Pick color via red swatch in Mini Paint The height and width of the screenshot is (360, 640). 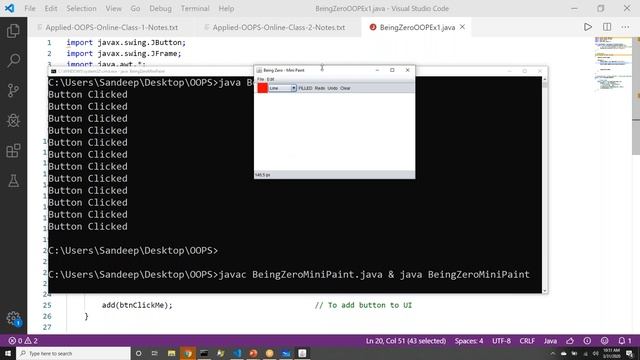click(x=262, y=88)
